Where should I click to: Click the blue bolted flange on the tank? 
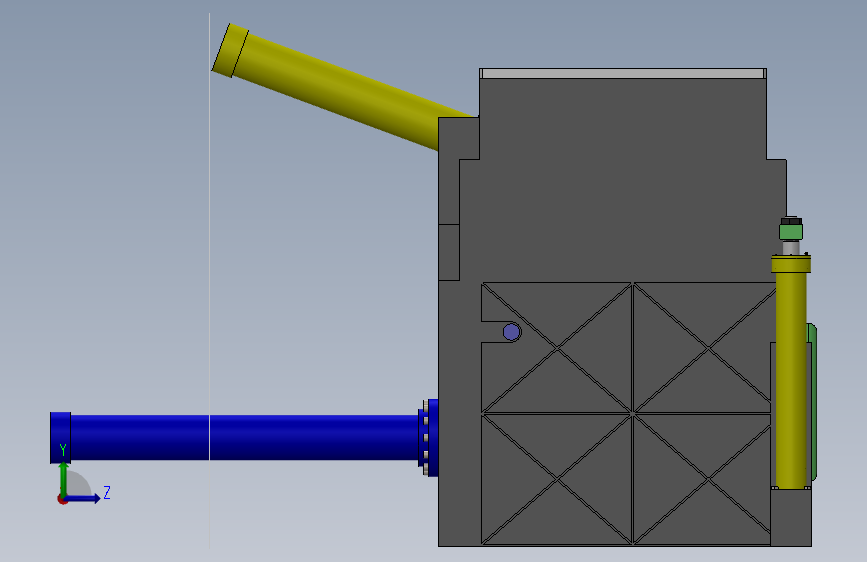[429, 438]
